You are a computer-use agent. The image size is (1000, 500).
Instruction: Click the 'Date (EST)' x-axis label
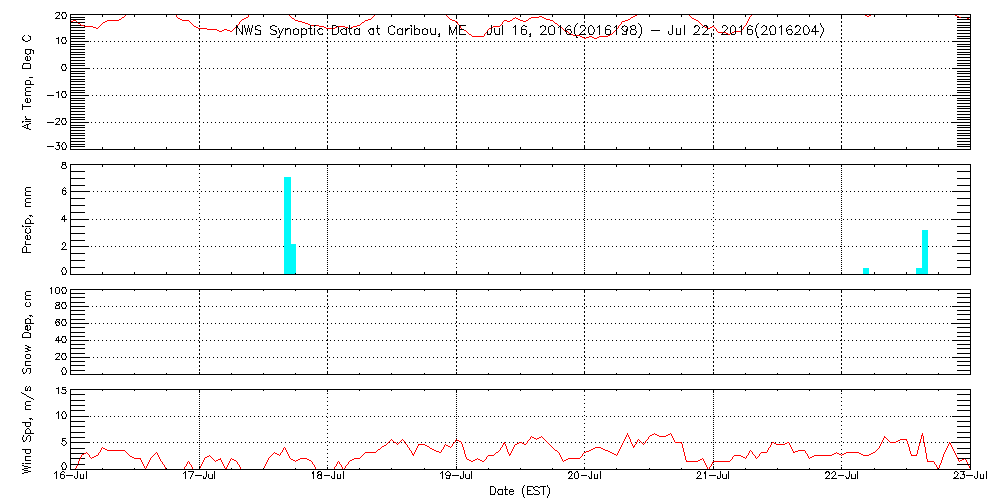(x=519, y=491)
